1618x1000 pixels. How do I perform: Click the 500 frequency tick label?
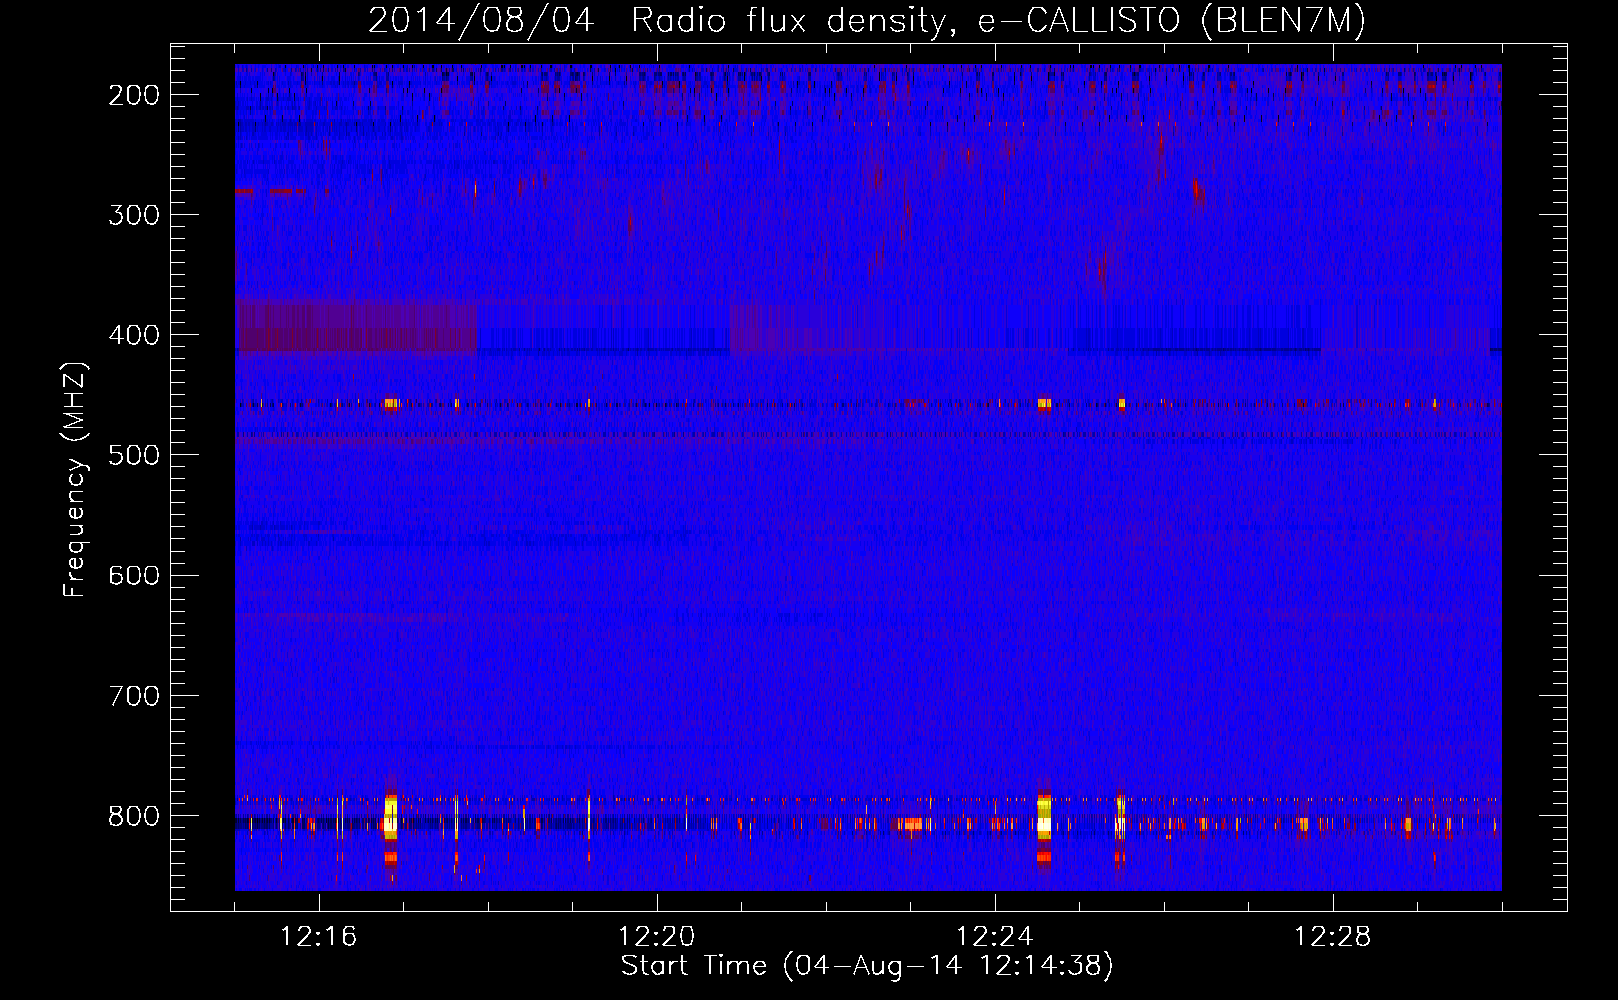(134, 455)
